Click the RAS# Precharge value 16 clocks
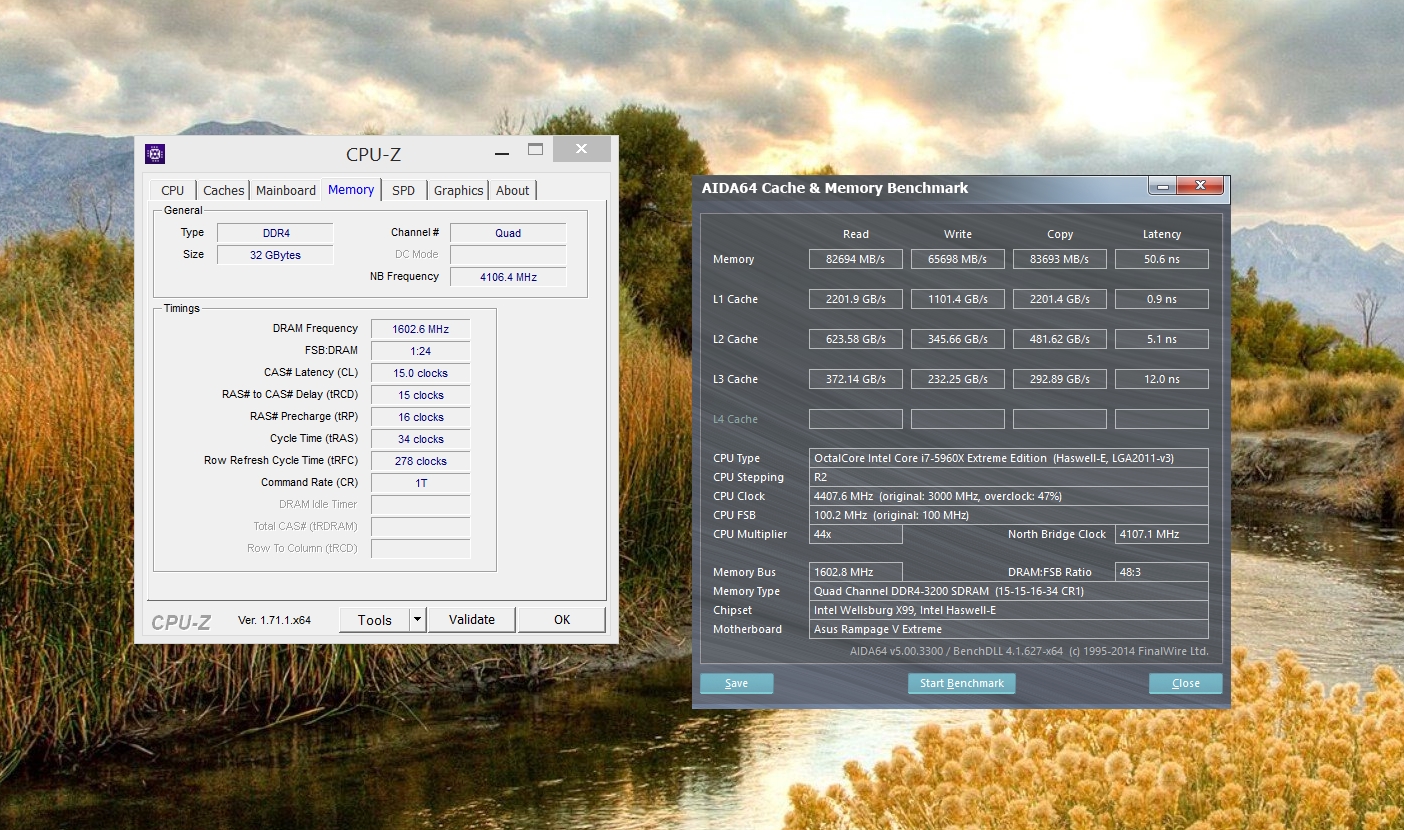Viewport: 1404px width, 830px height. click(420, 417)
